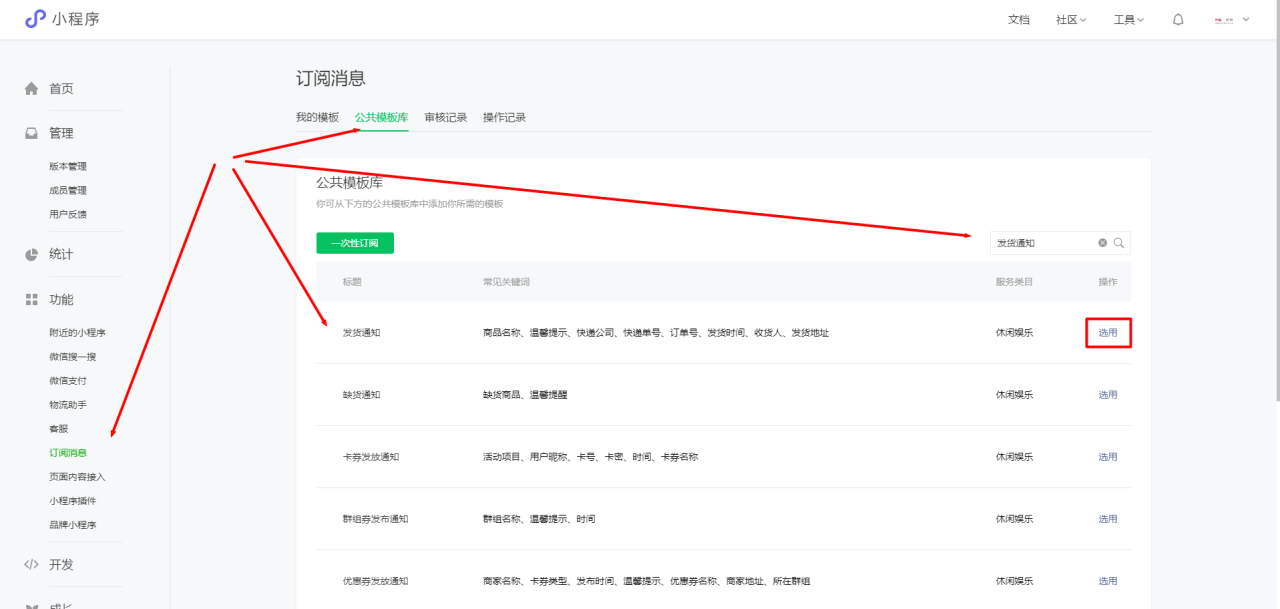Click 选用 for the 发货通知 template
Viewport: 1280px width, 609px height.
[x=1108, y=333]
